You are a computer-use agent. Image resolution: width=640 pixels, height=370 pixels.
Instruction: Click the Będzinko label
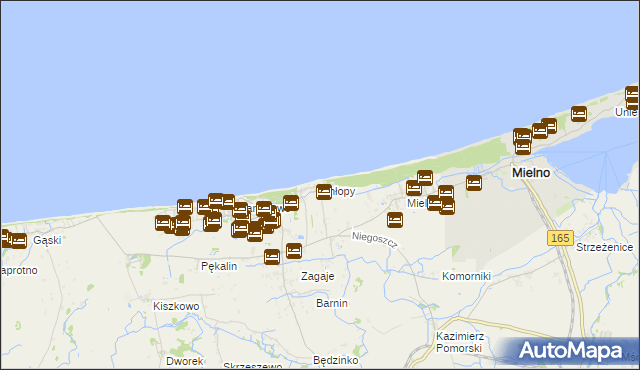pyautogui.click(x=336, y=360)
